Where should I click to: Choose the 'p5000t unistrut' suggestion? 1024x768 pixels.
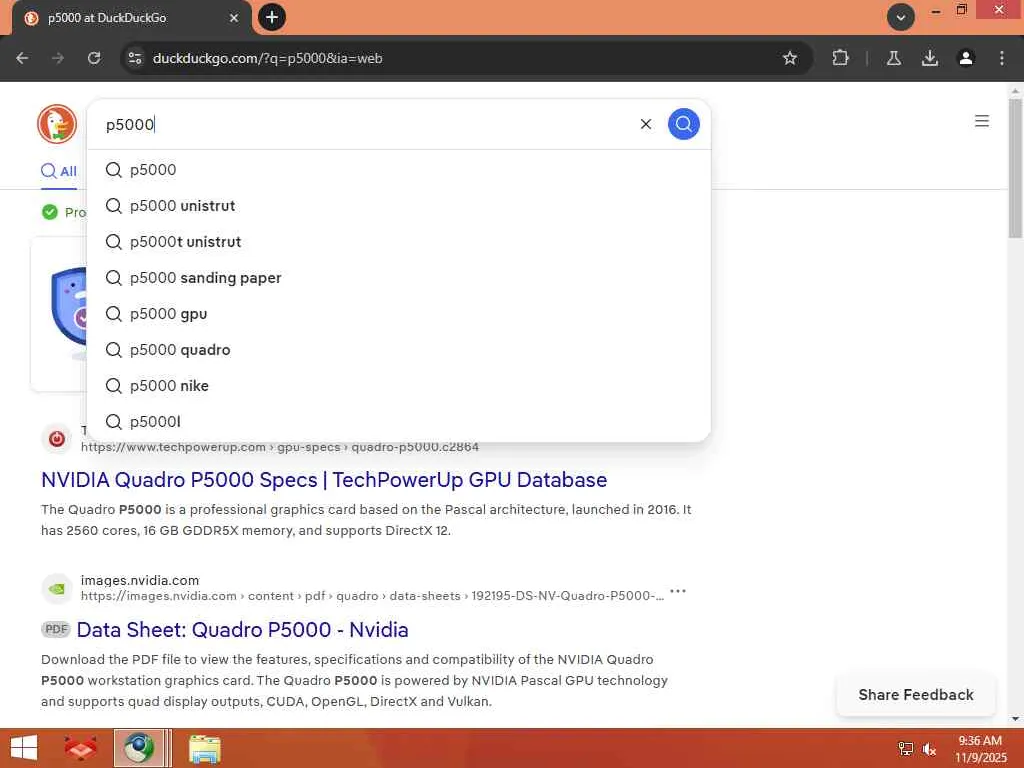point(398,242)
